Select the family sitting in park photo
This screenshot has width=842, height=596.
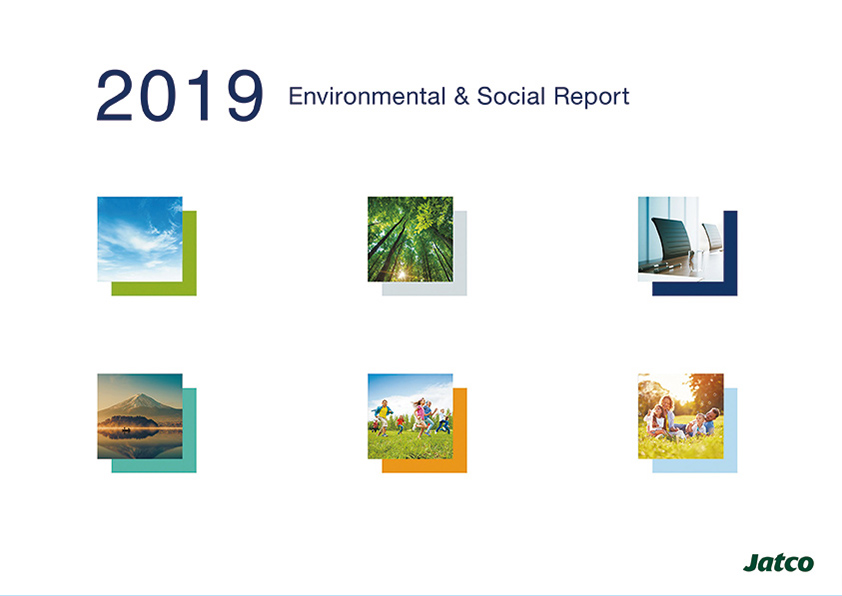pyautogui.click(x=680, y=416)
